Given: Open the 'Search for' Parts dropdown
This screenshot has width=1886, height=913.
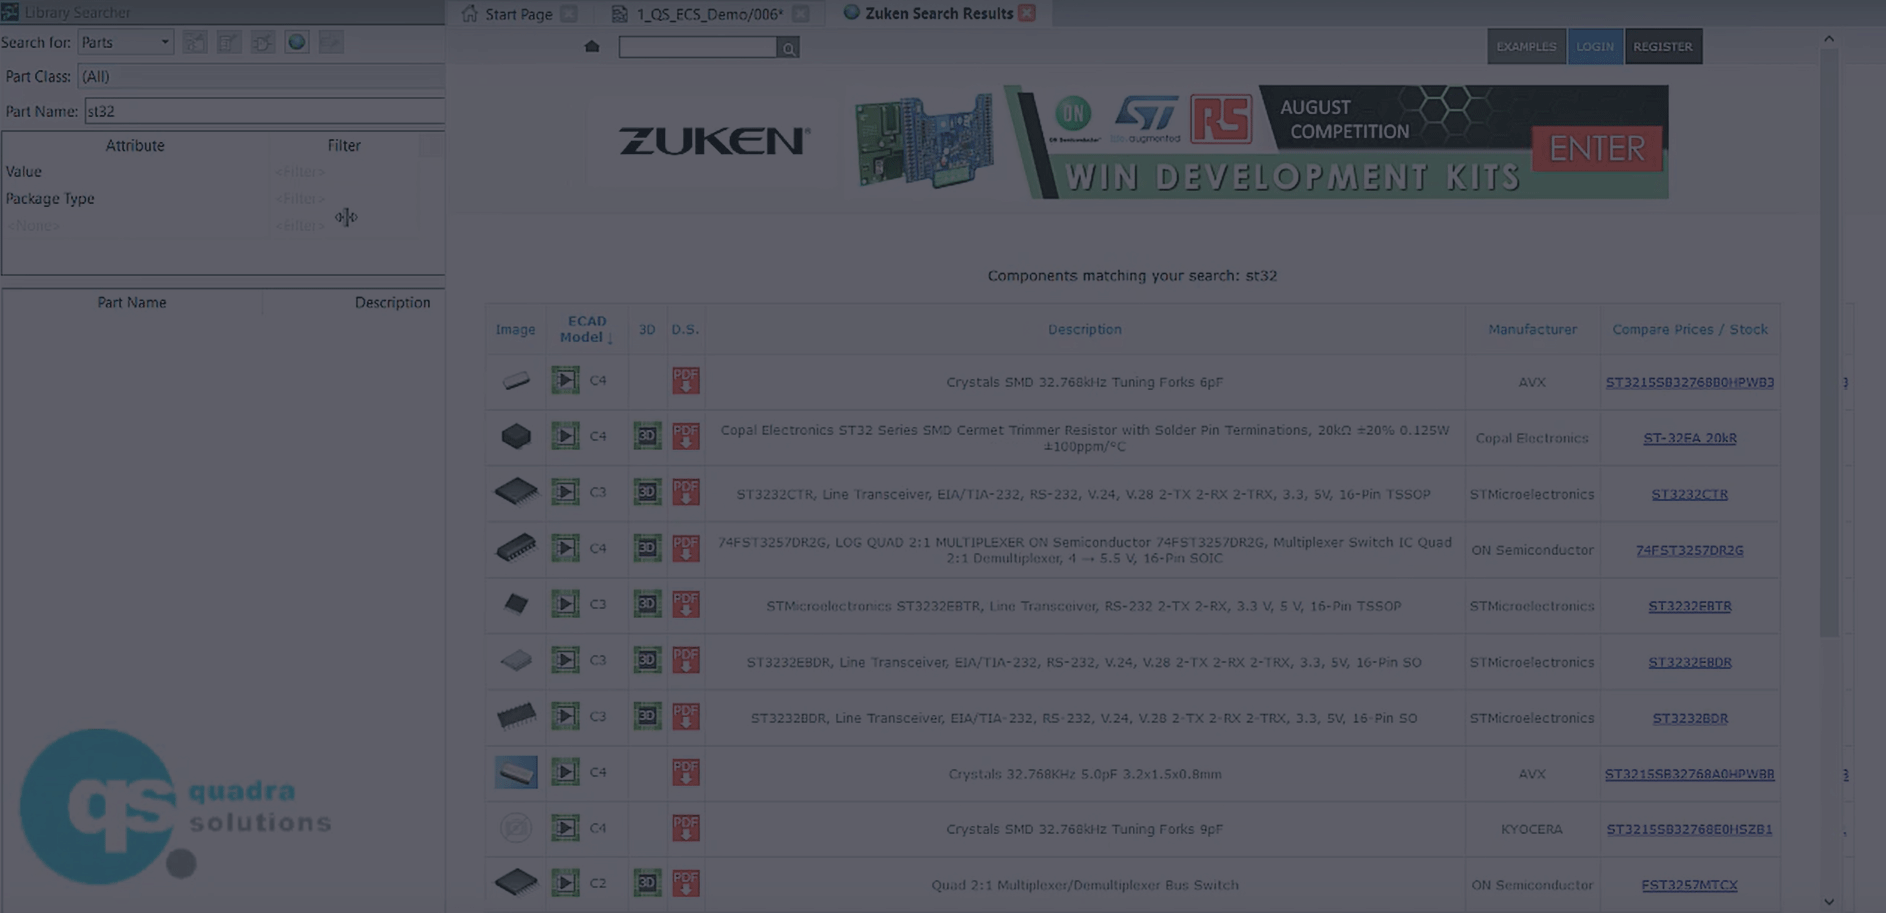Looking at the screenshot, I should (125, 42).
